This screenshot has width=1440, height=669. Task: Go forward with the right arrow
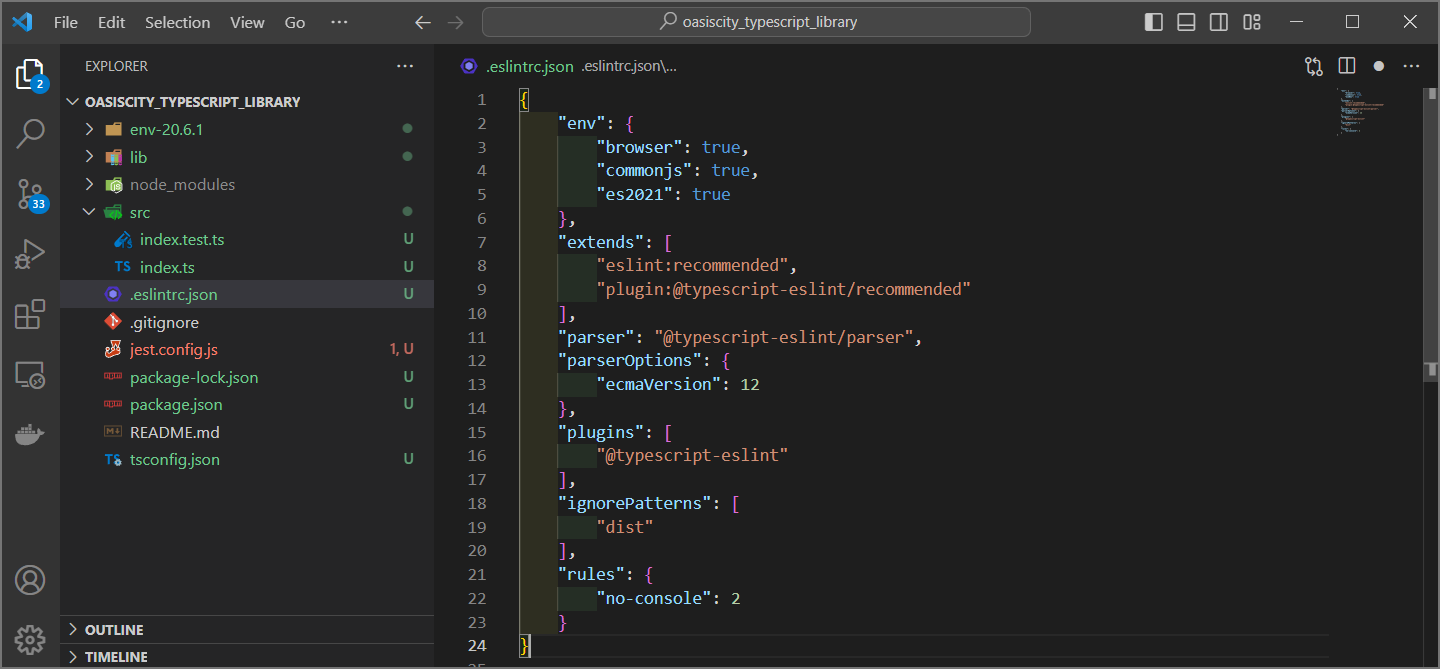(455, 22)
